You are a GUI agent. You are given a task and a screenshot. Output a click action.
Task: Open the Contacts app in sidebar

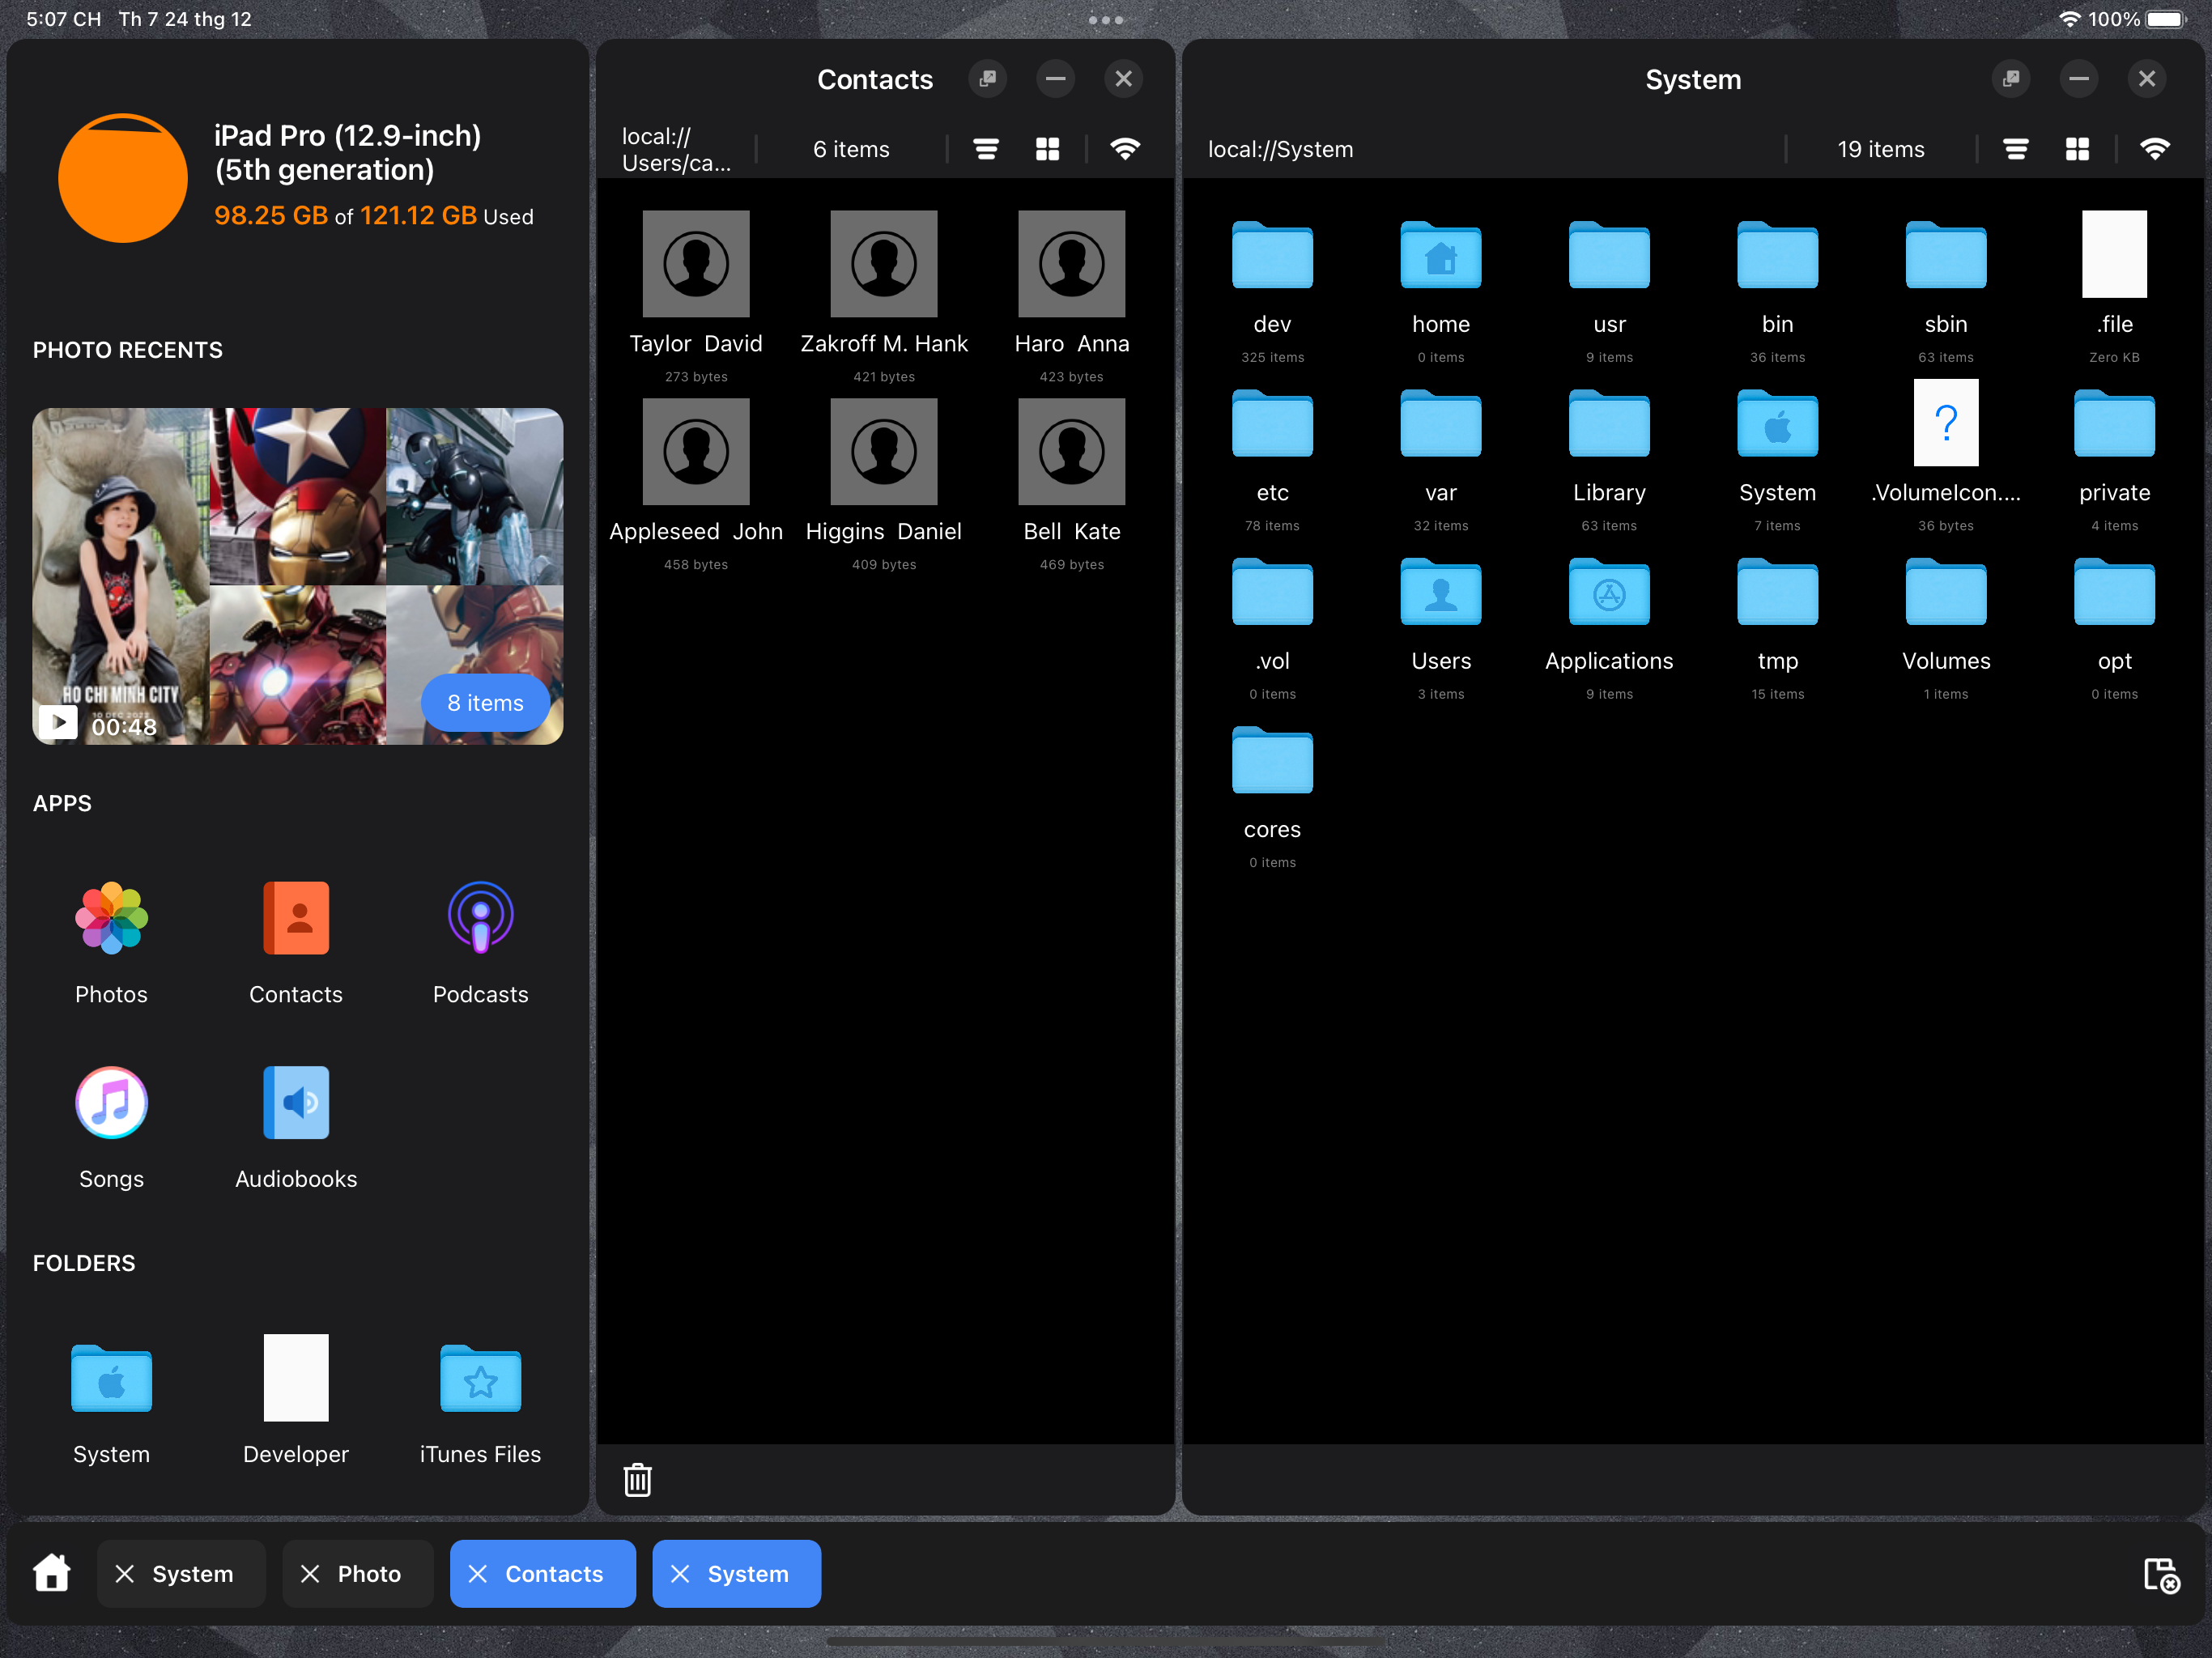click(296, 918)
